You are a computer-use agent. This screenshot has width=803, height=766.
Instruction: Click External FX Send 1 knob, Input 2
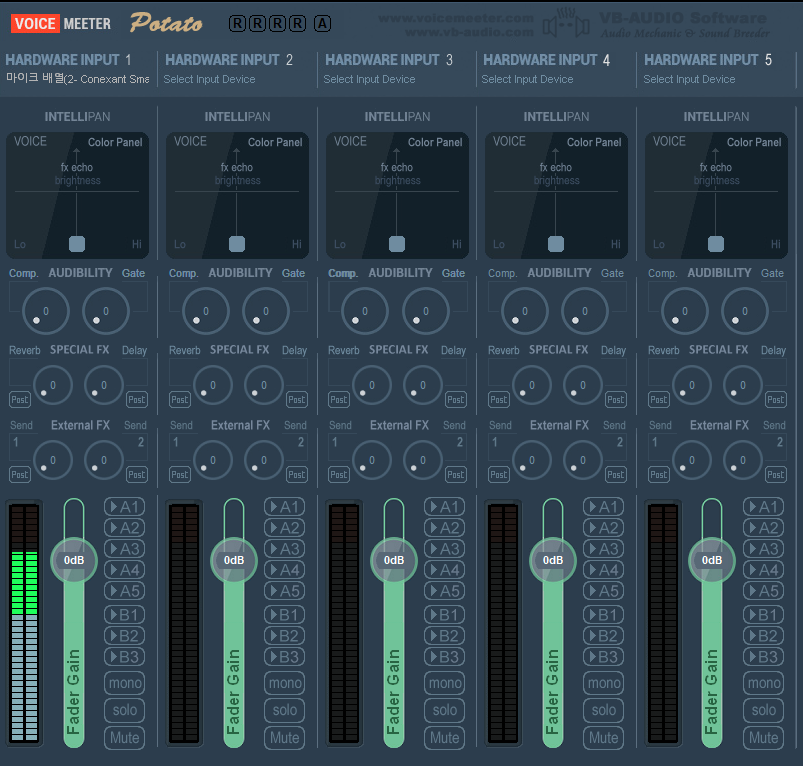click(x=213, y=460)
